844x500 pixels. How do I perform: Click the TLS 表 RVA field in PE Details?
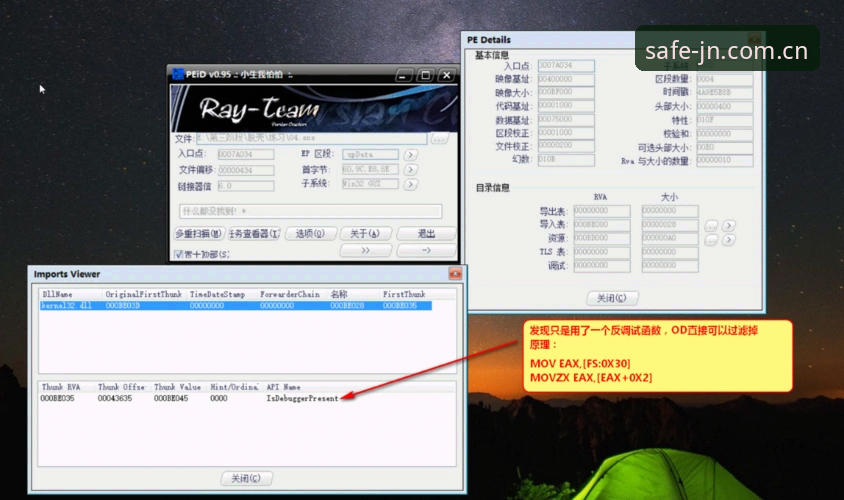(x=602, y=252)
